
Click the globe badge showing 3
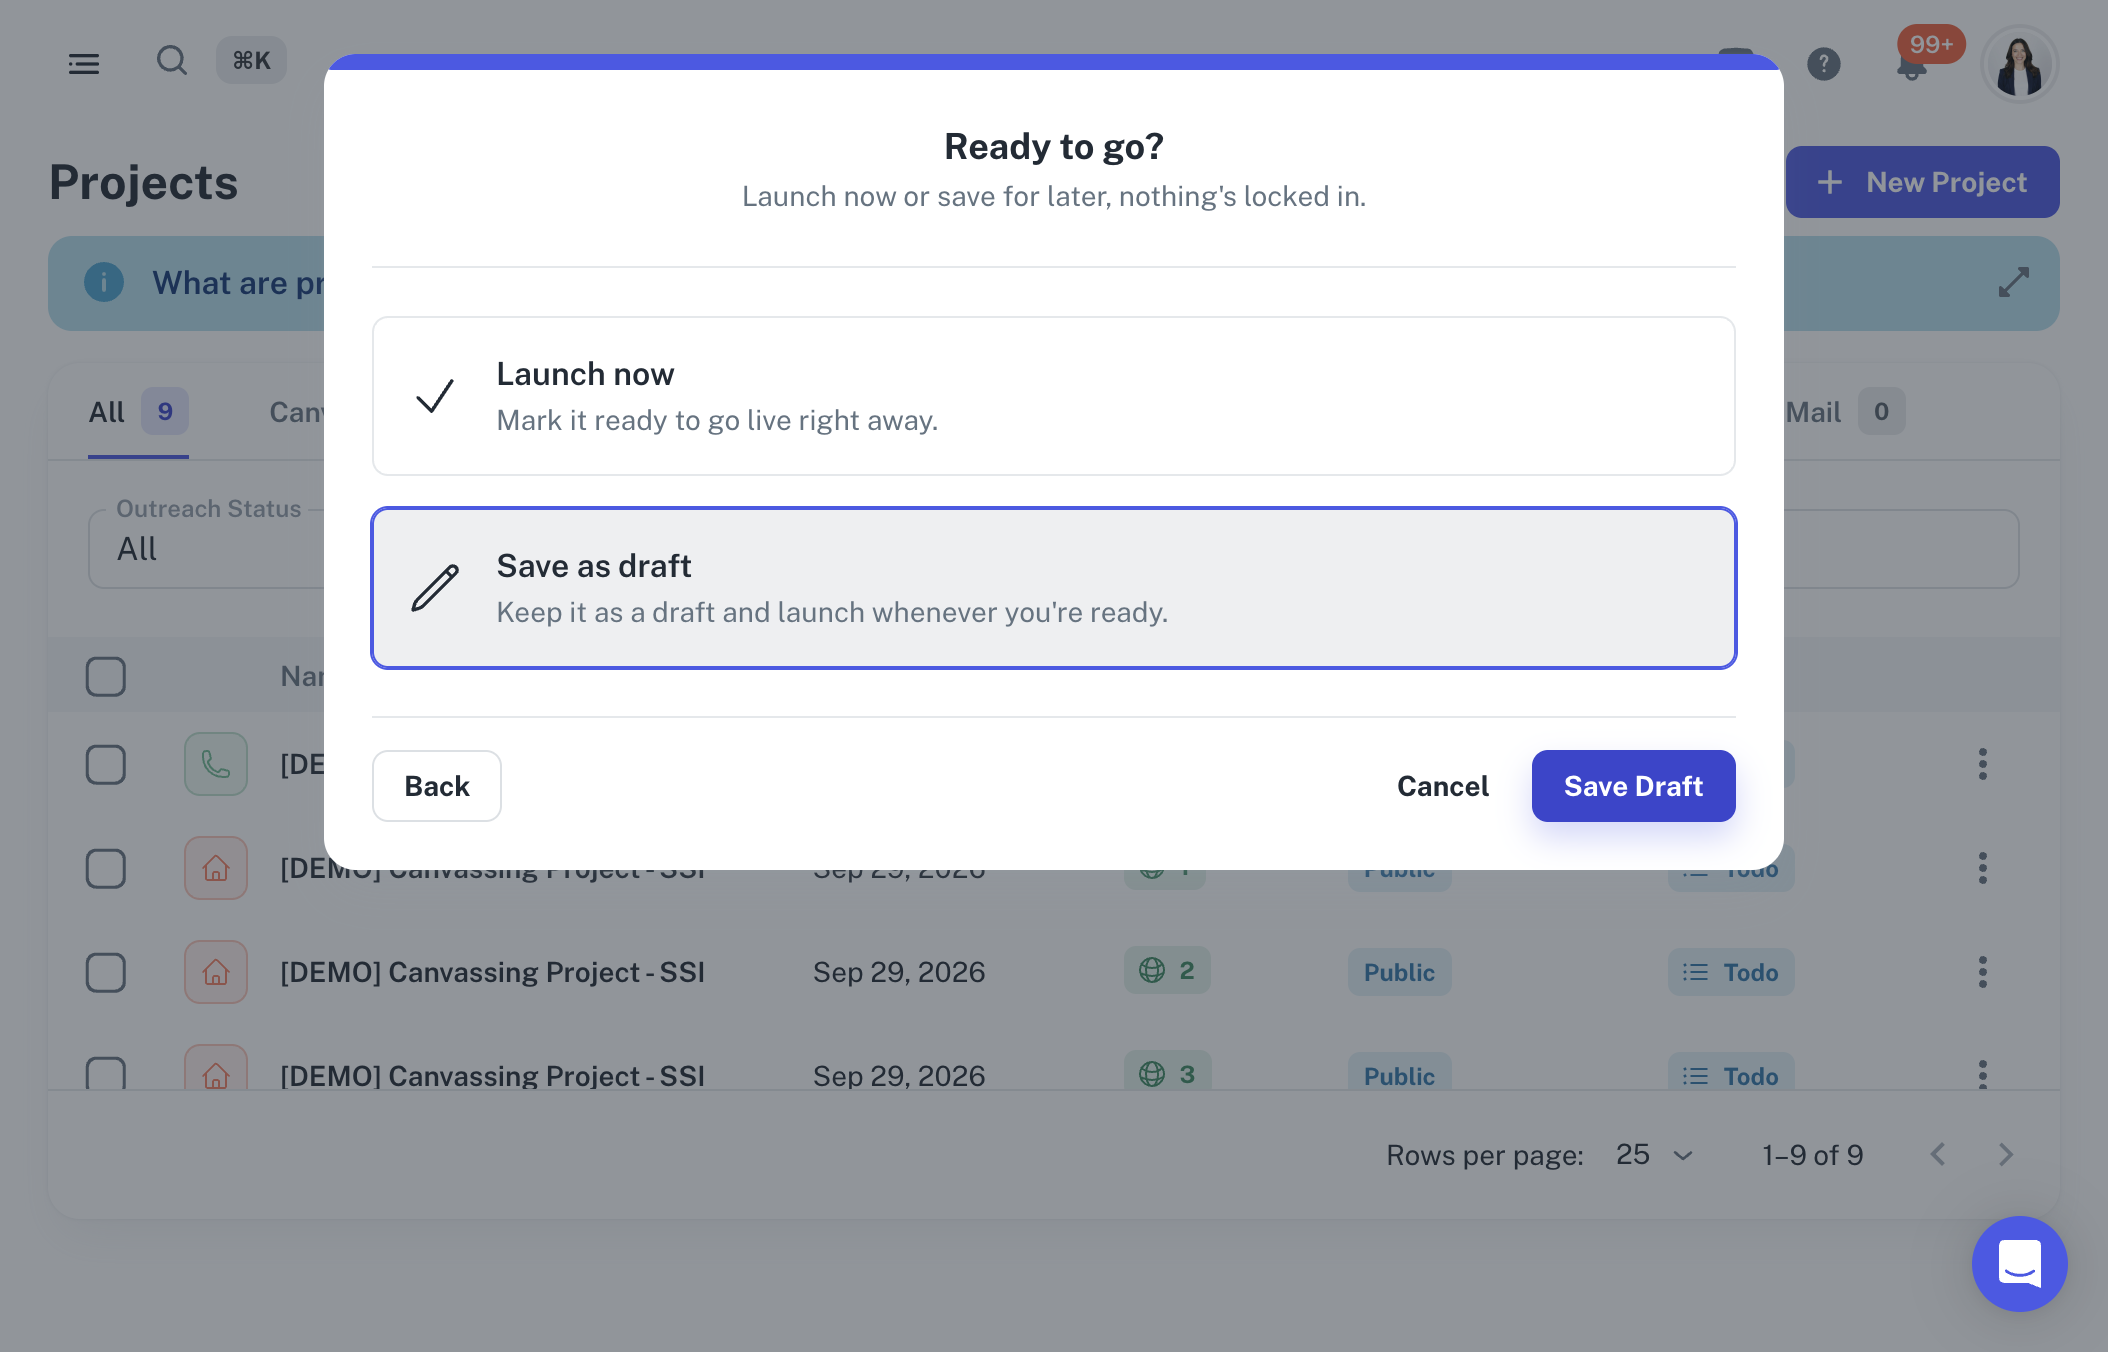(x=1167, y=1072)
